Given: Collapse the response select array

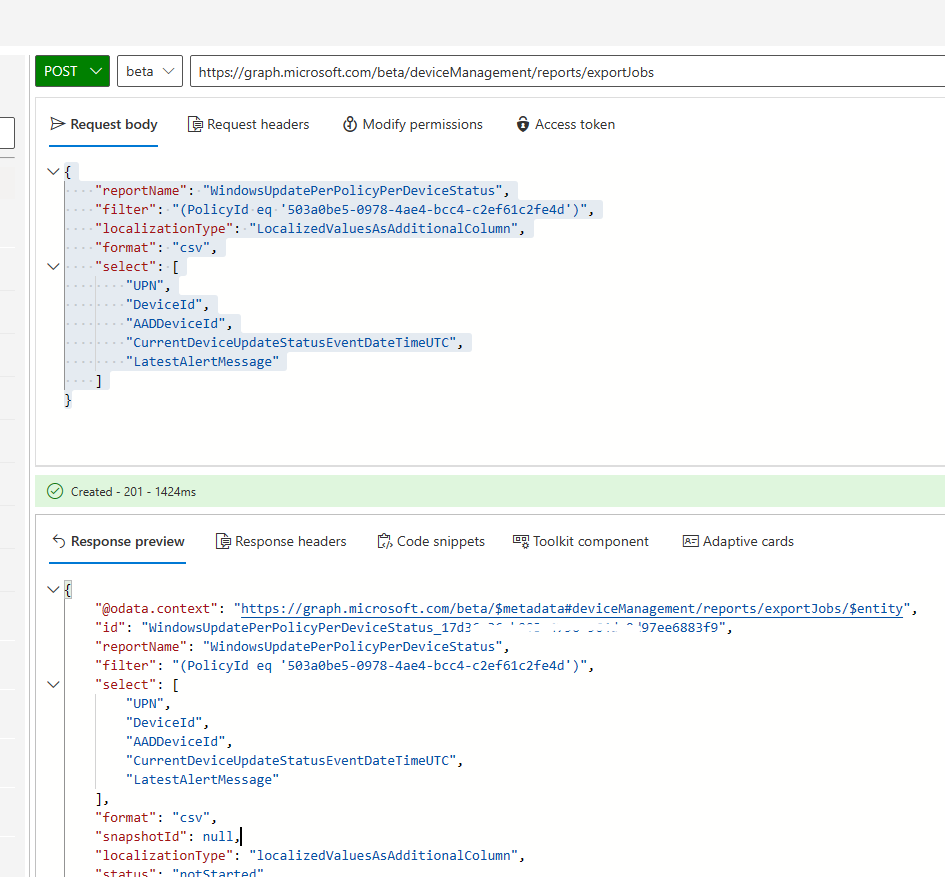Looking at the screenshot, I should click(53, 685).
